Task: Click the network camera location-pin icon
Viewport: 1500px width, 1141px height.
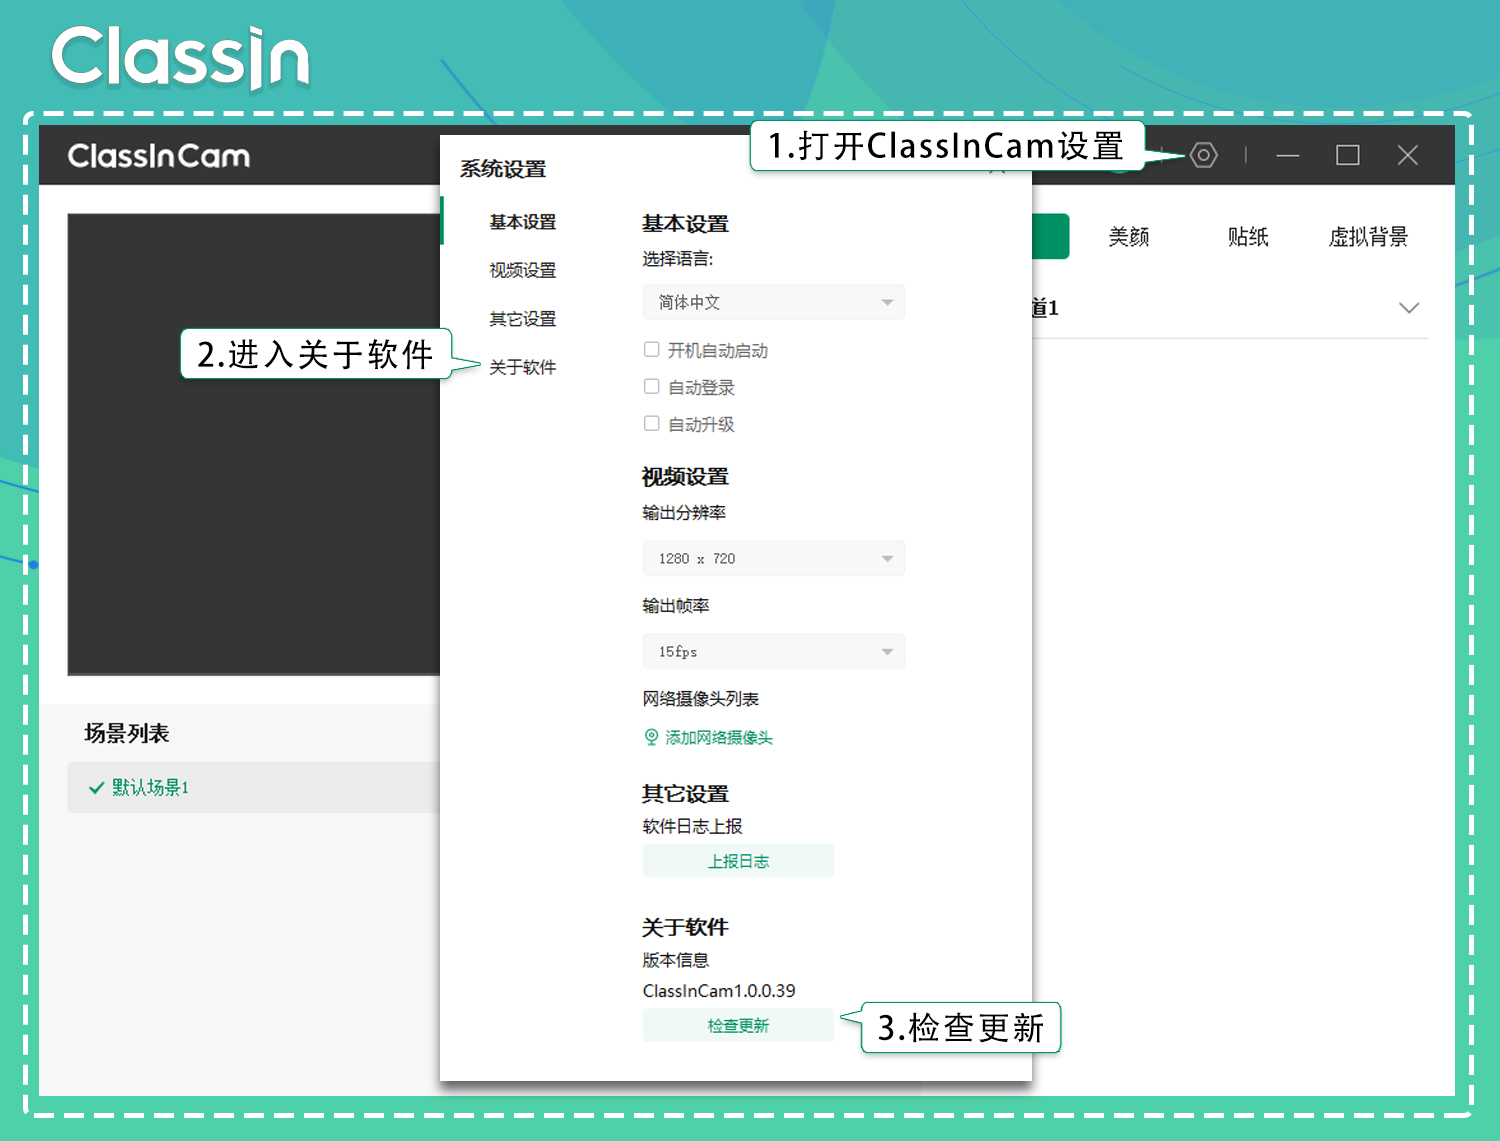Action: [x=651, y=737]
